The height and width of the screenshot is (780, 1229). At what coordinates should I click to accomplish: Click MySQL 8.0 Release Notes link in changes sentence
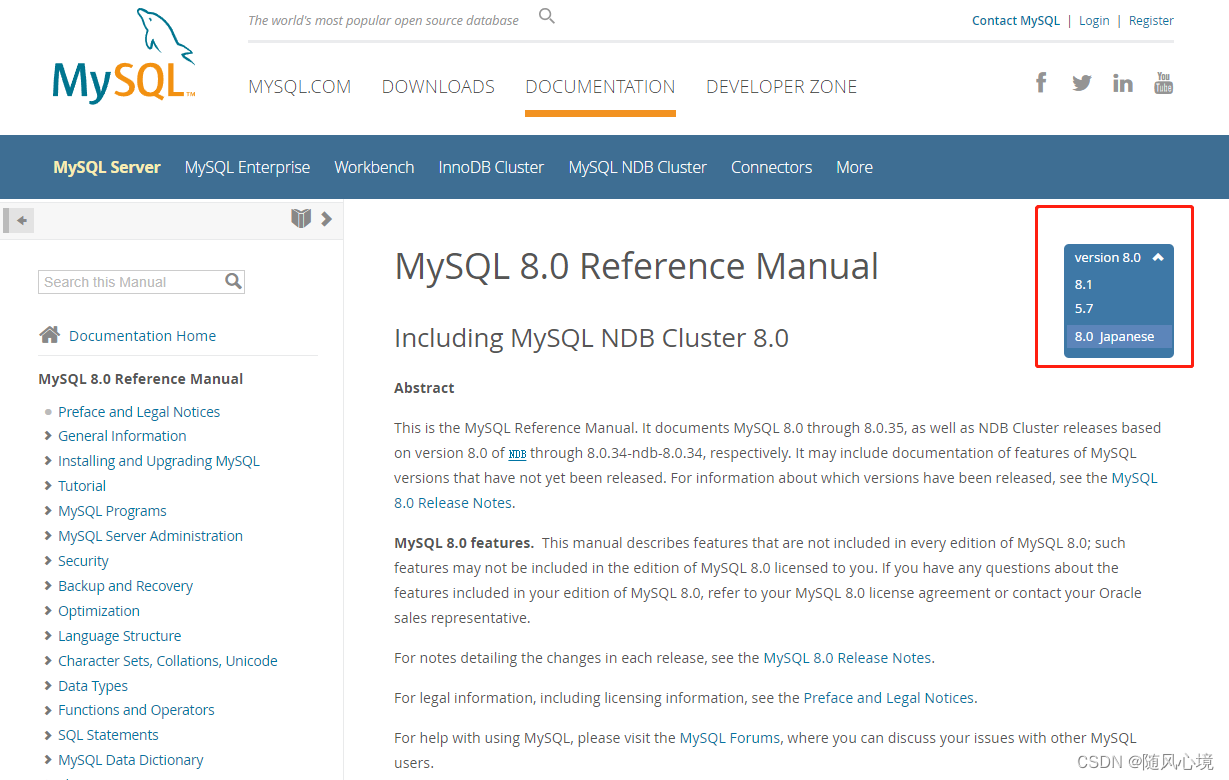[847, 657]
